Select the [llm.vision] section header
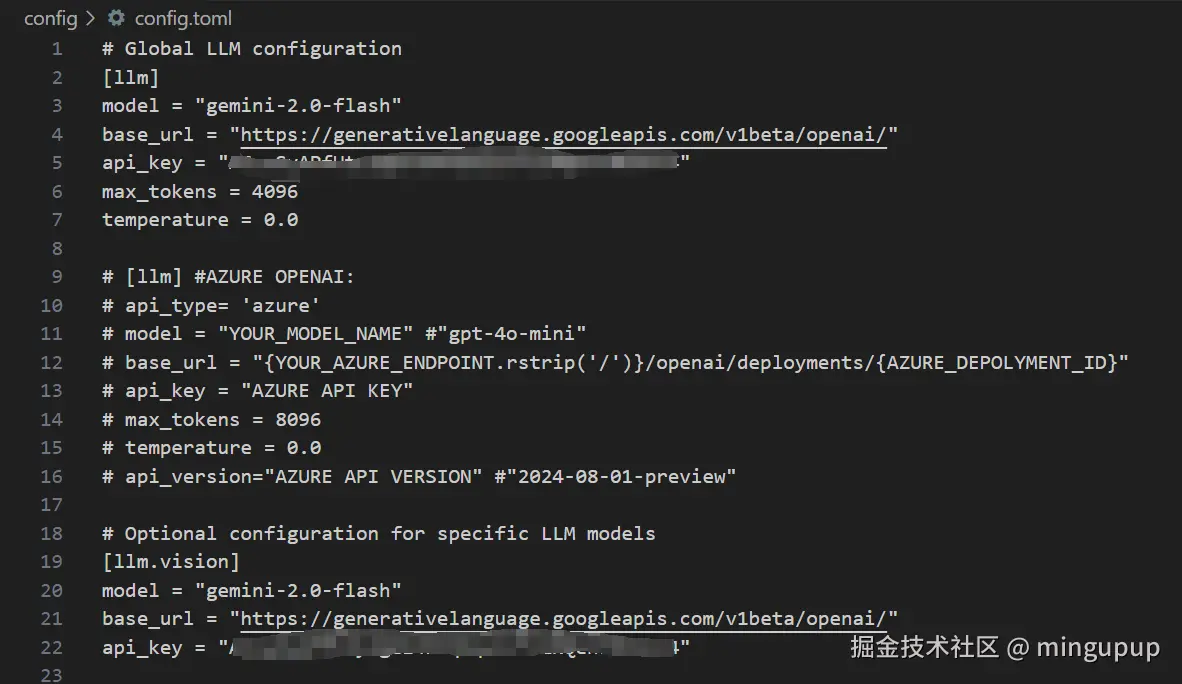The height and width of the screenshot is (684, 1182). coord(170,561)
